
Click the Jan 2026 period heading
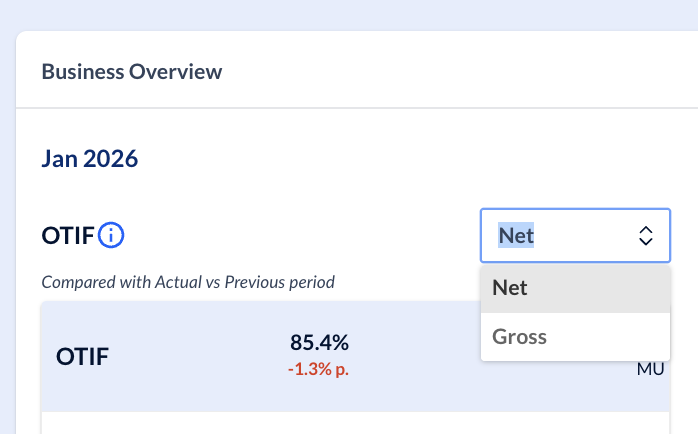pyautogui.click(x=90, y=158)
